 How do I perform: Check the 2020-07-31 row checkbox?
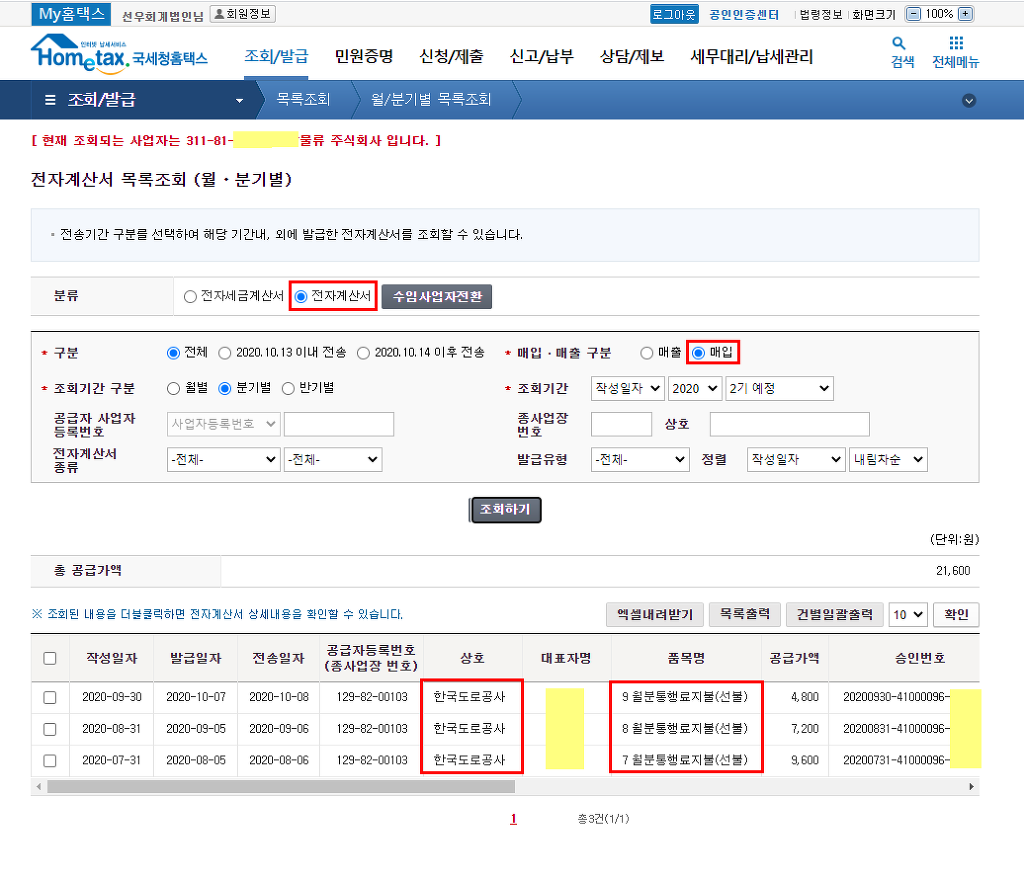pyautogui.click(x=50, y=761)
